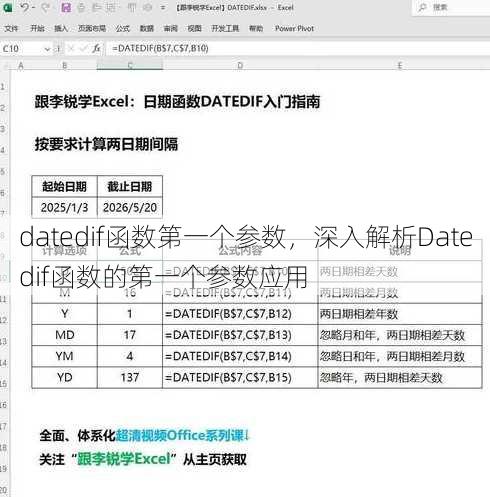The height and width of the screenshot is (497, 490).
Task: Click line 关注“跟李锐学Excel”从主页获取
Action: 143,459
